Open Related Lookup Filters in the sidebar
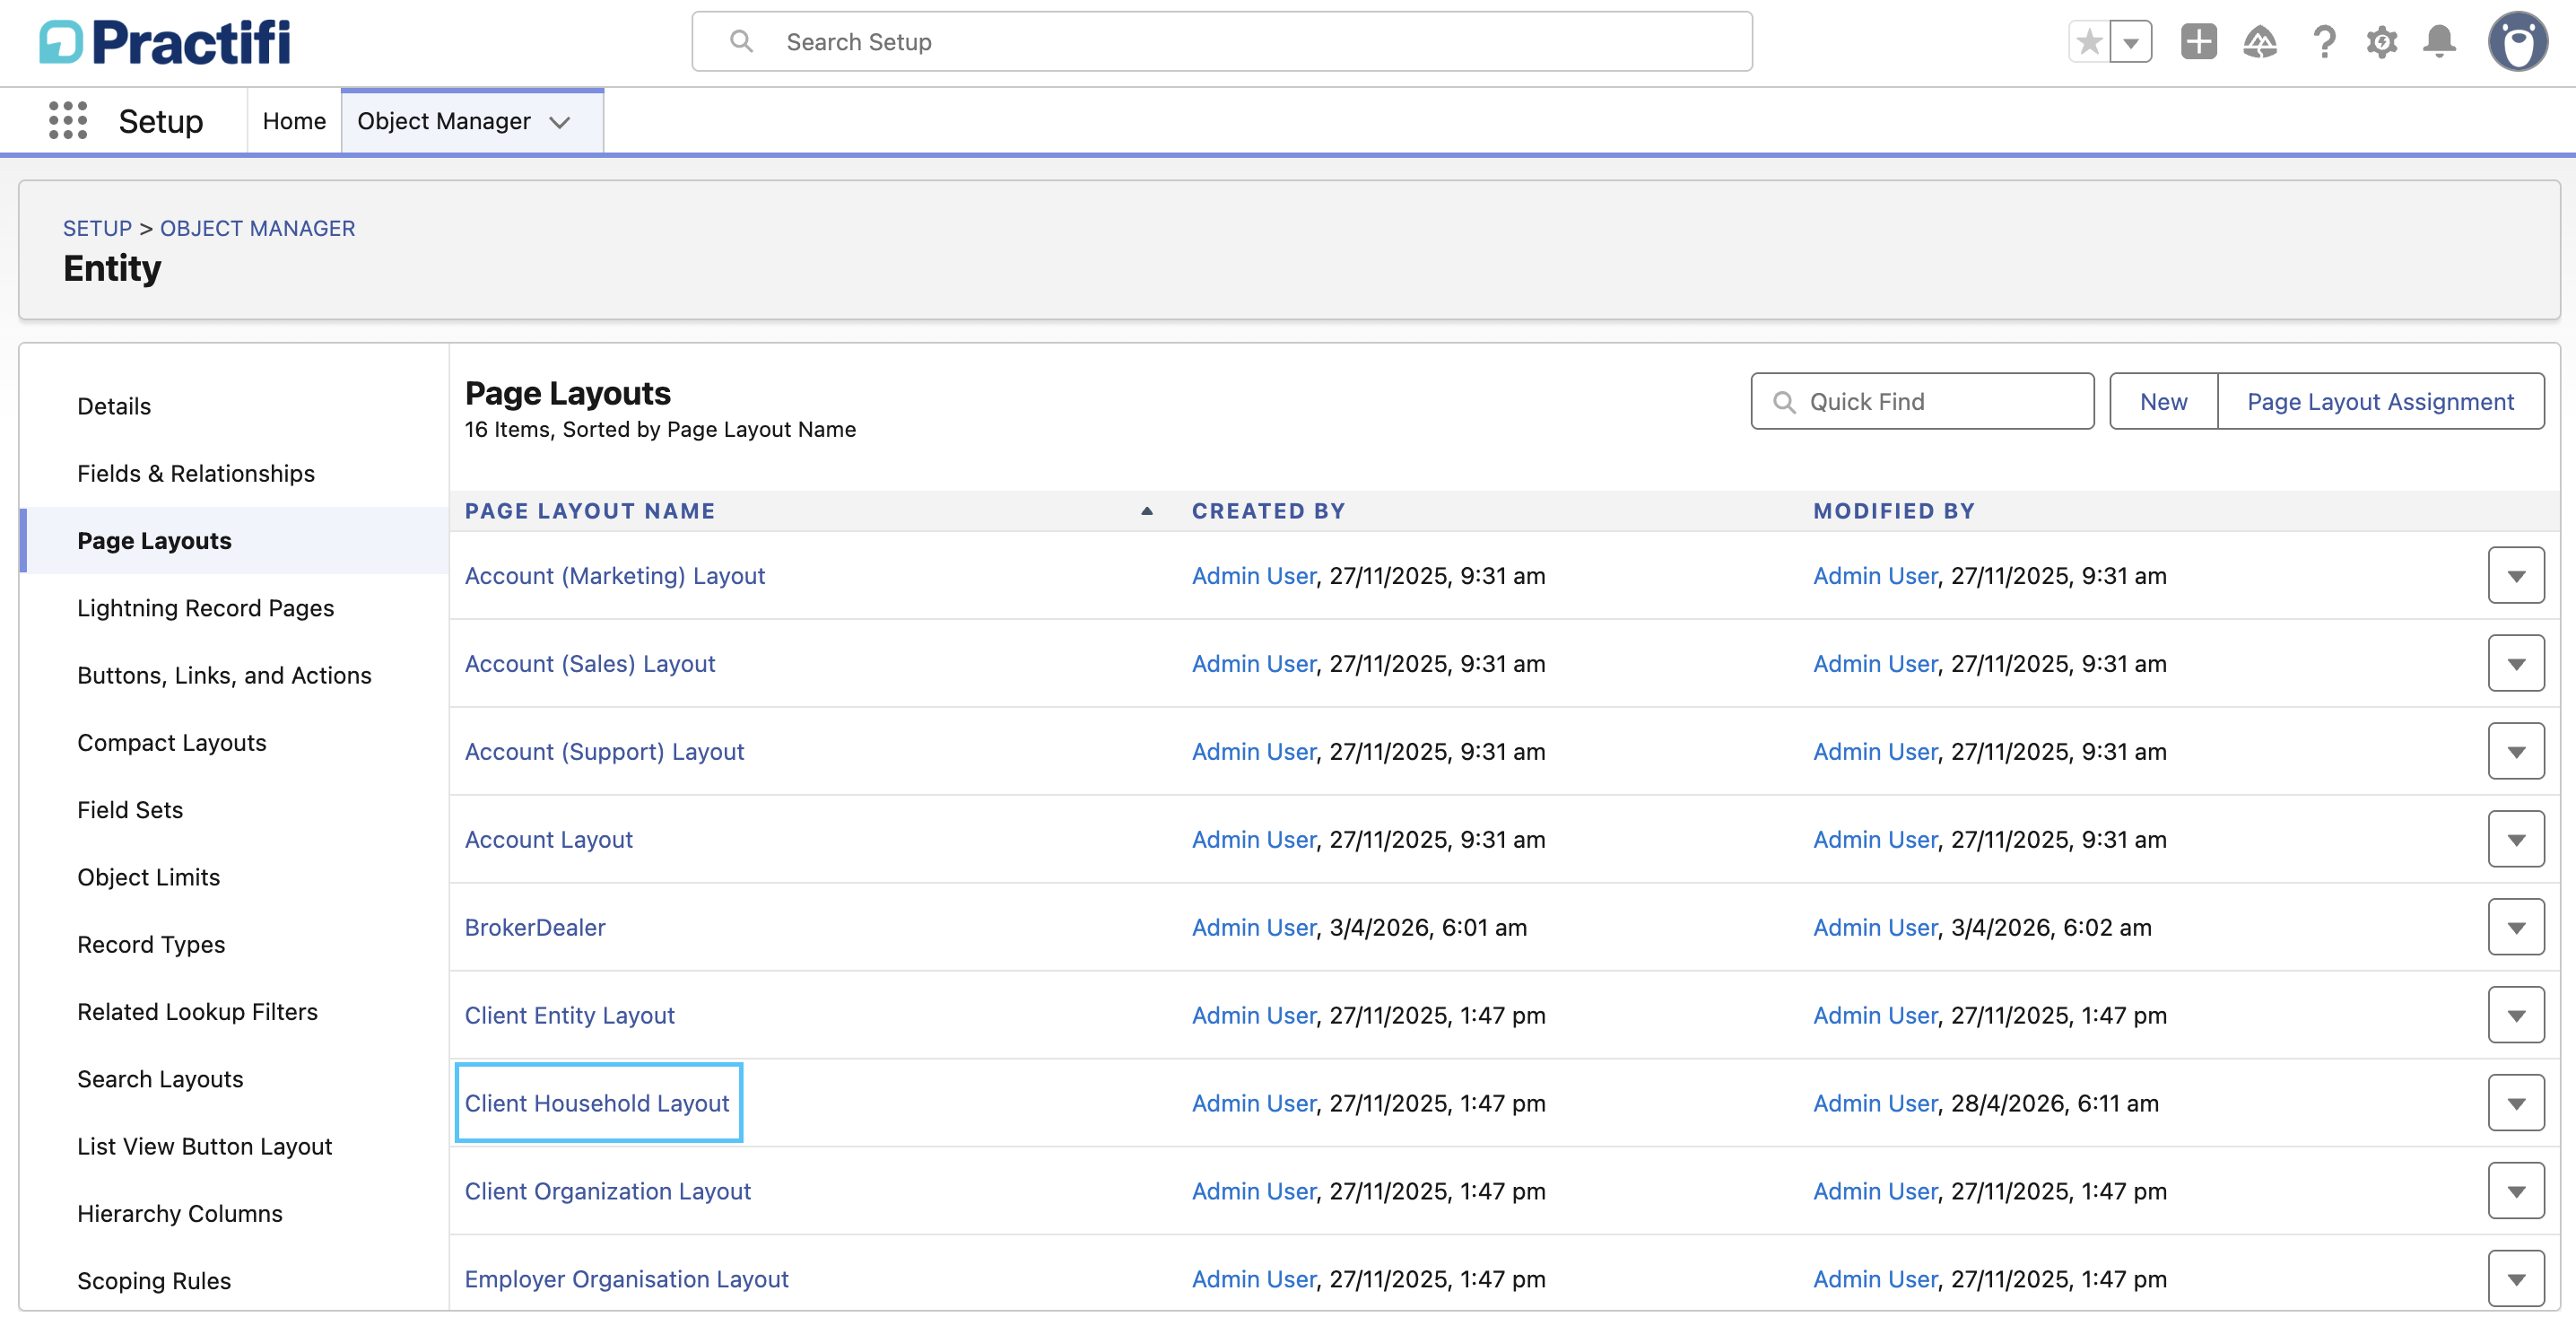 click(x=197, y=1011)
